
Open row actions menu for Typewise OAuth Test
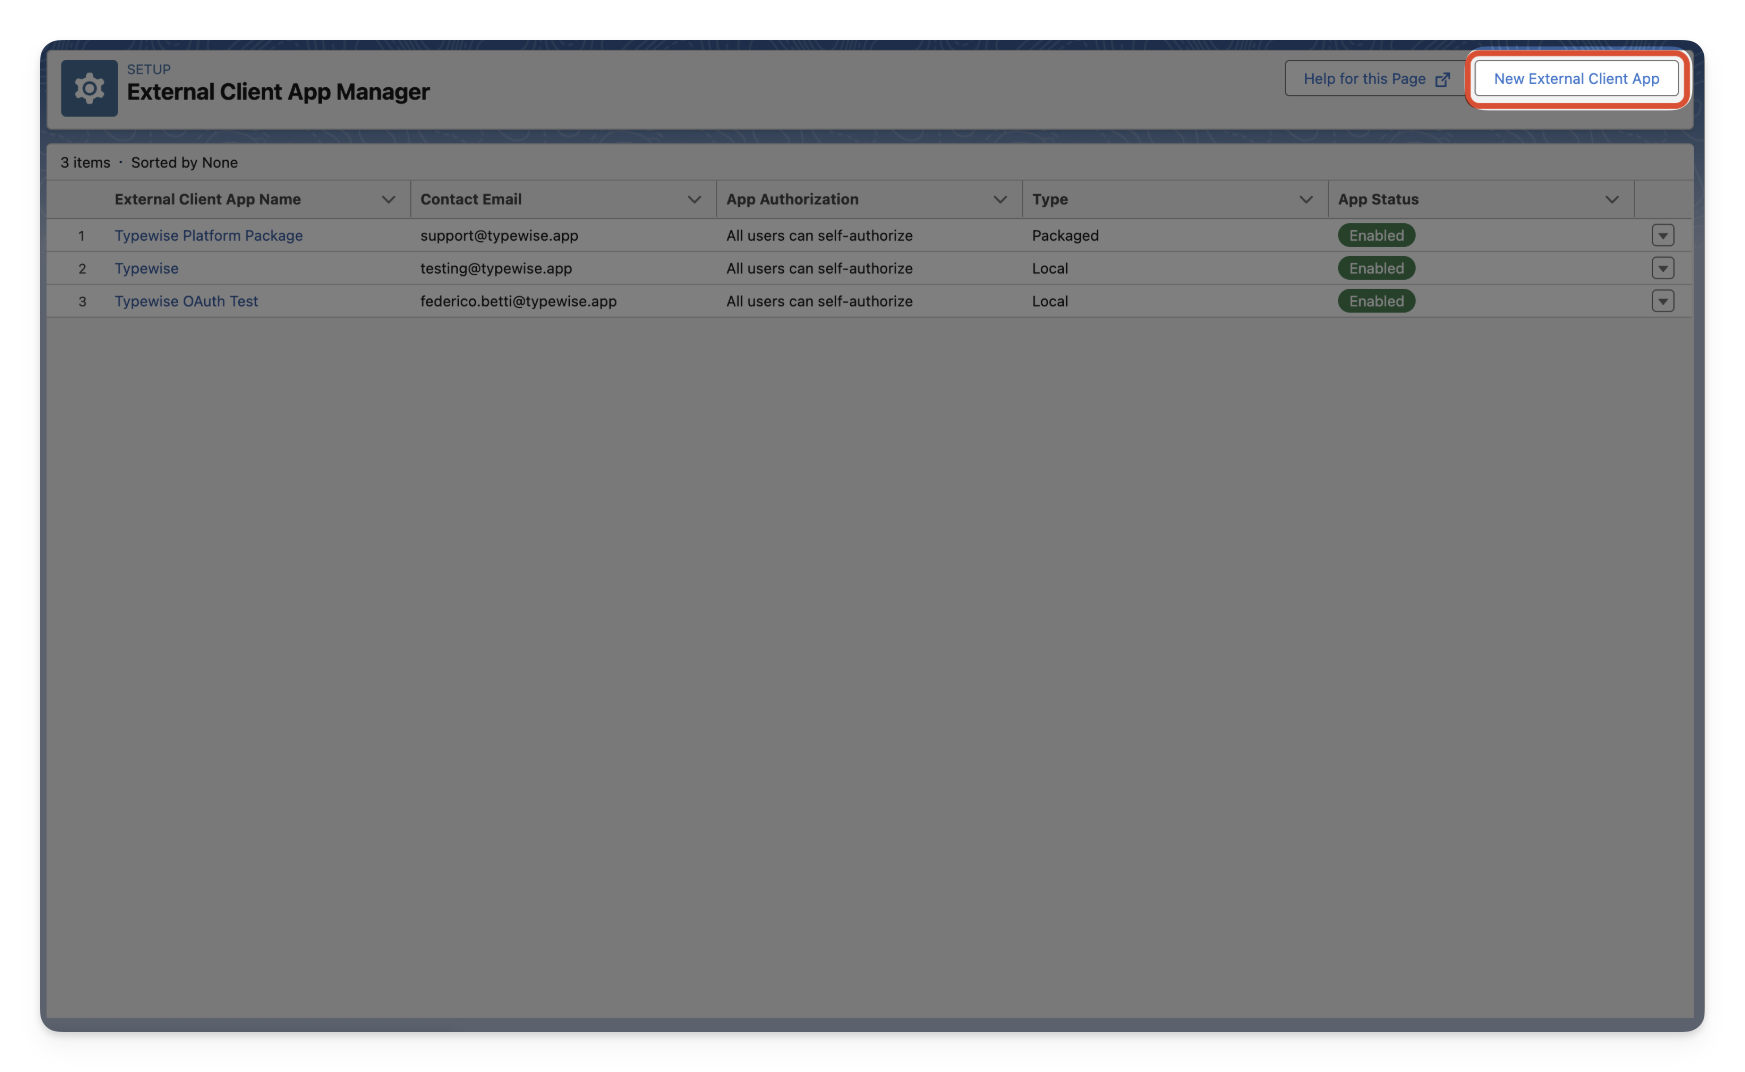click(1663, 301)
